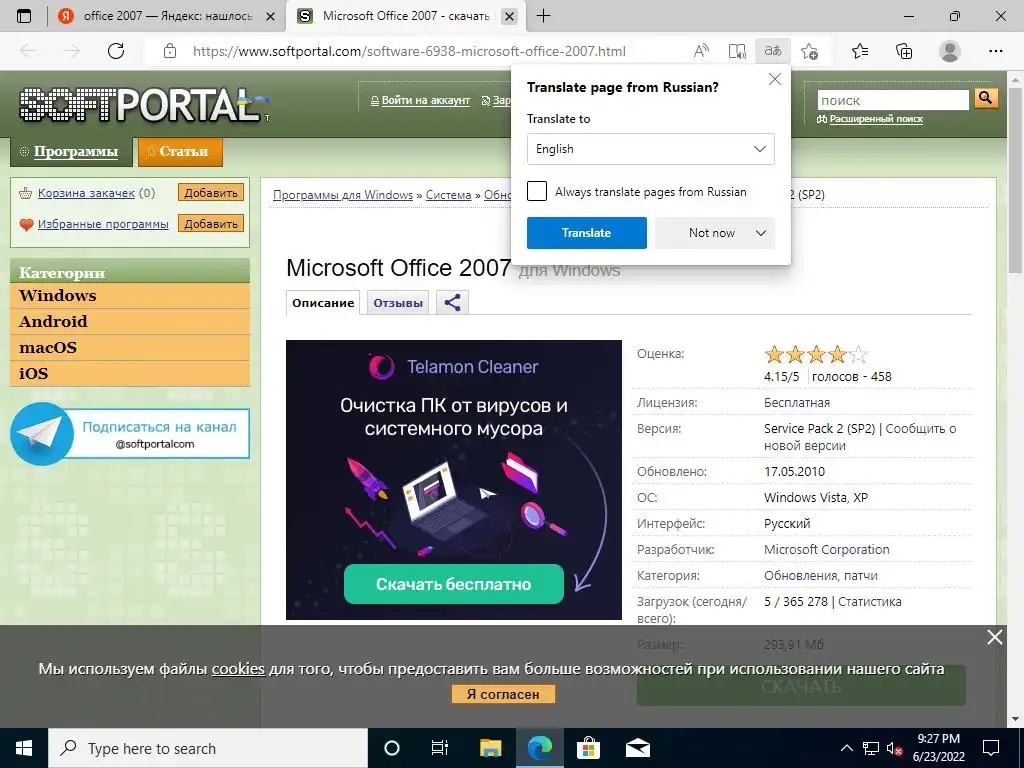1024x768 pixels.
Task: Open the notification center icon
Action: pos(991,748)
